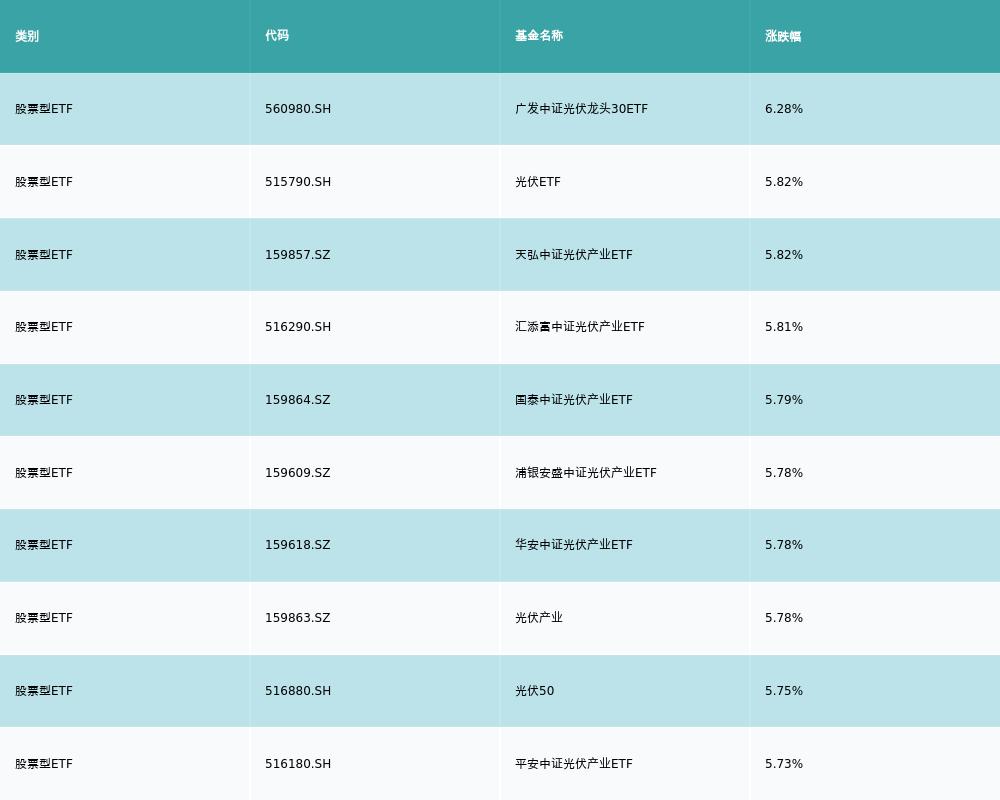Screen dimensions: 1000x800
Task: Select the code 159618.SZ
Action: click(298, 545)
